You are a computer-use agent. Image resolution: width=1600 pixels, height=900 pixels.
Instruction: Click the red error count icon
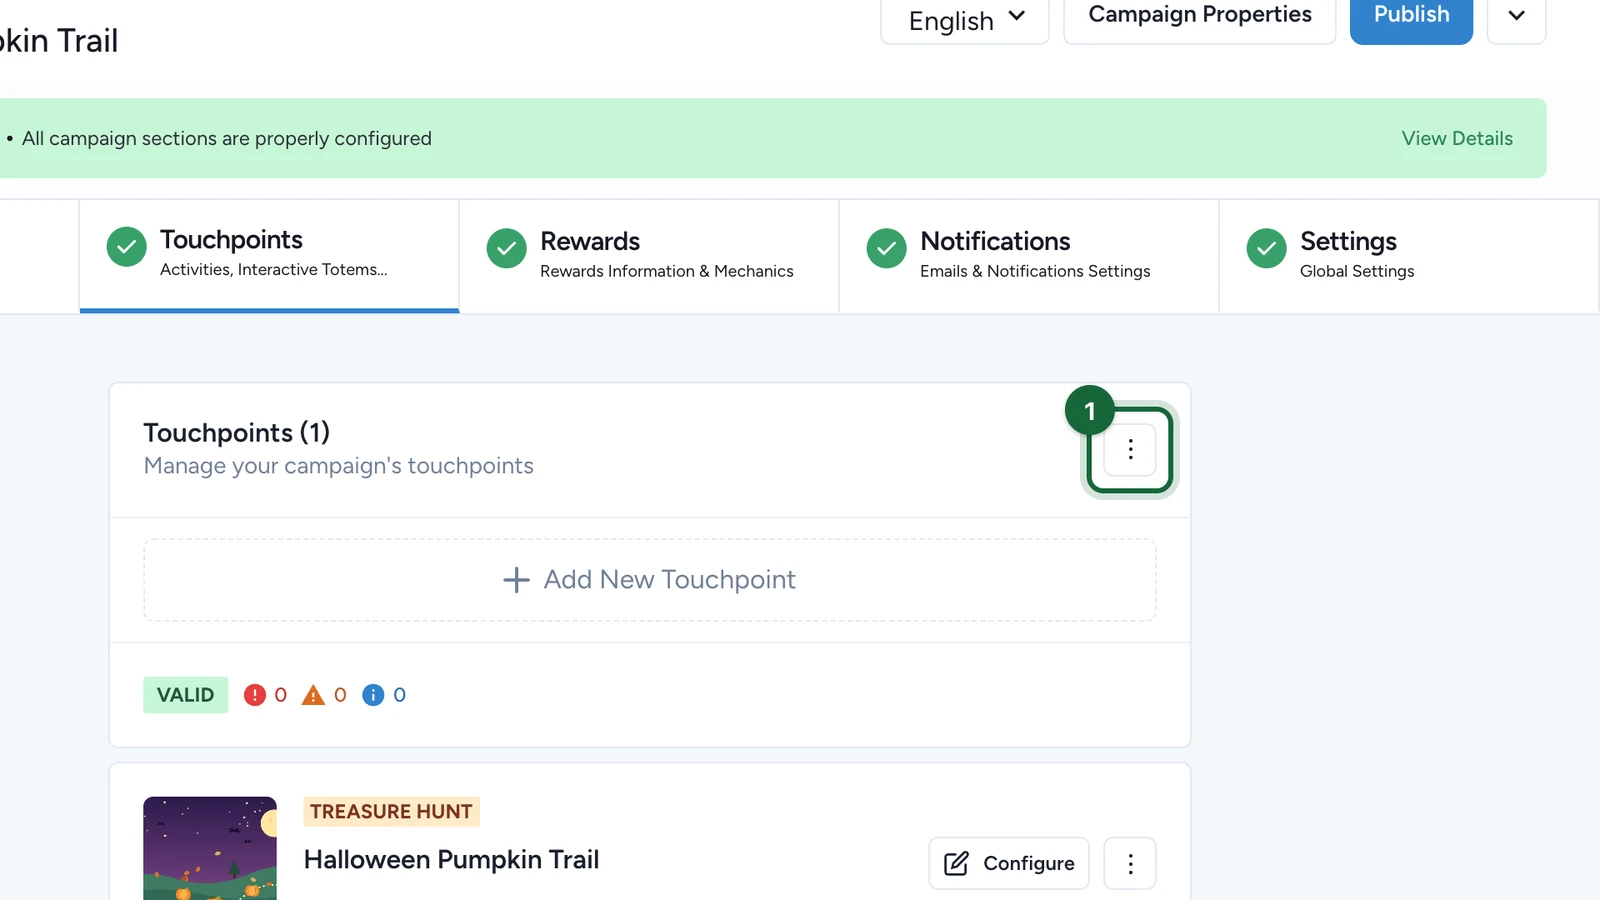pos(255,695)
